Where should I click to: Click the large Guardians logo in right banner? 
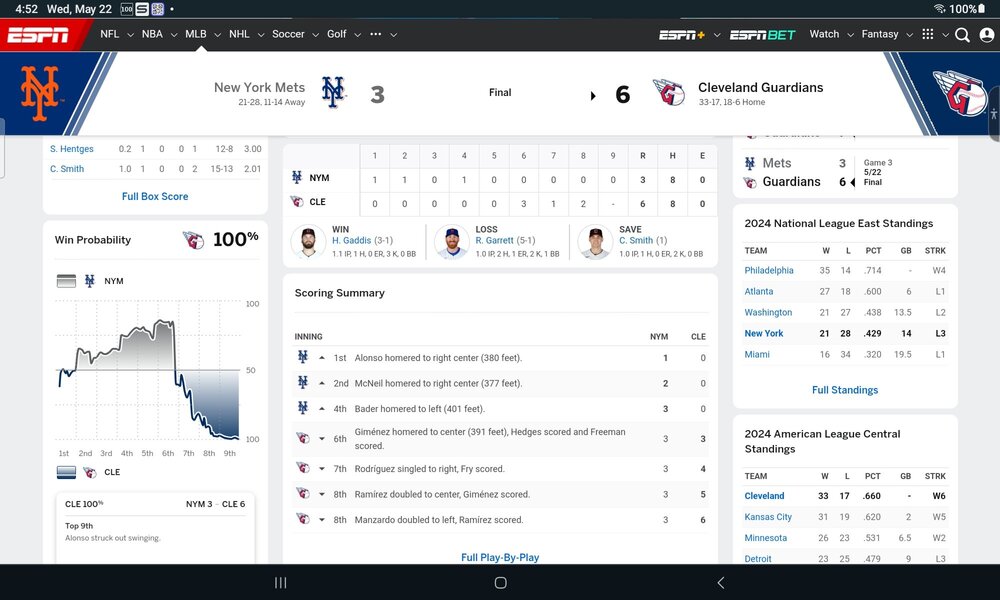click(961, 93)
